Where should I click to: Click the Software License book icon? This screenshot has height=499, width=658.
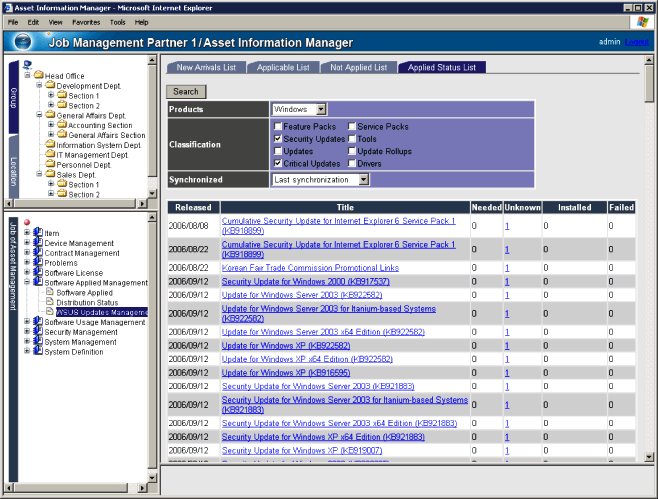tap(38, 273)
